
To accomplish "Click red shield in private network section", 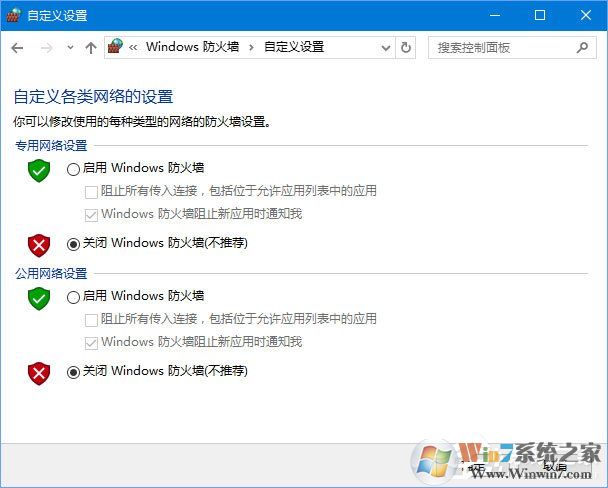I will tap(39, 245).
